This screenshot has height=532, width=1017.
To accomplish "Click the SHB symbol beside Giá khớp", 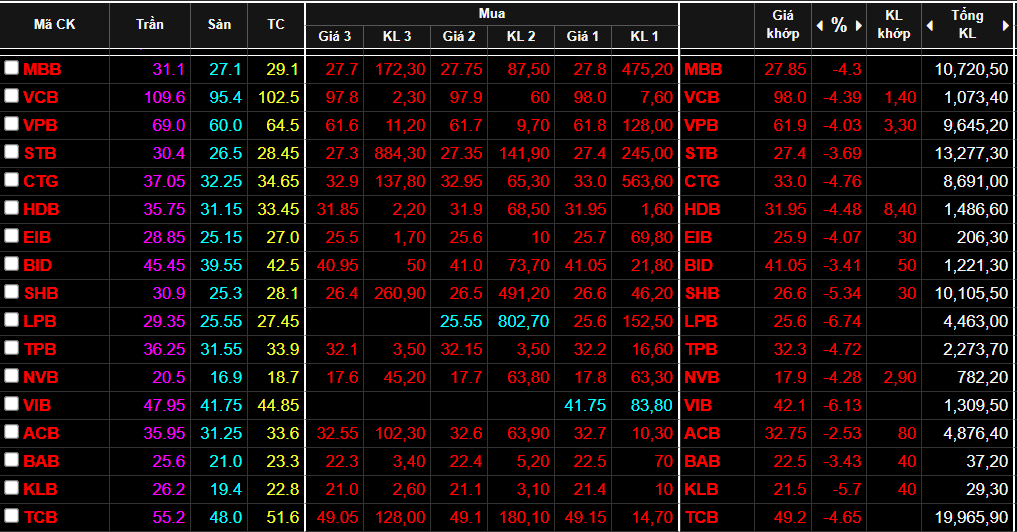I will pos(703,293).
